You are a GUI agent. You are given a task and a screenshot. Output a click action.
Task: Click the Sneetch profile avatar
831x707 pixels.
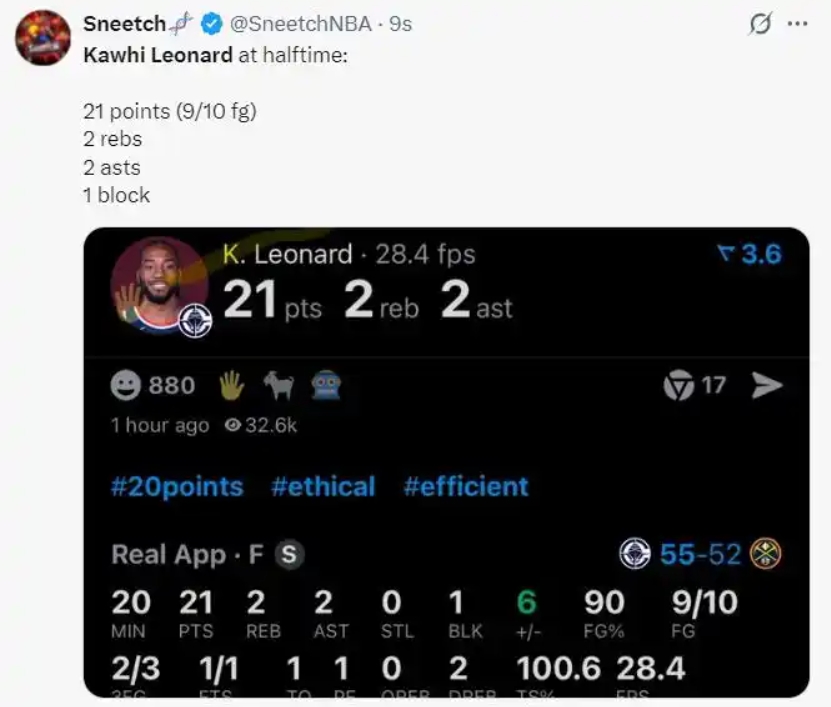(42, 37)
